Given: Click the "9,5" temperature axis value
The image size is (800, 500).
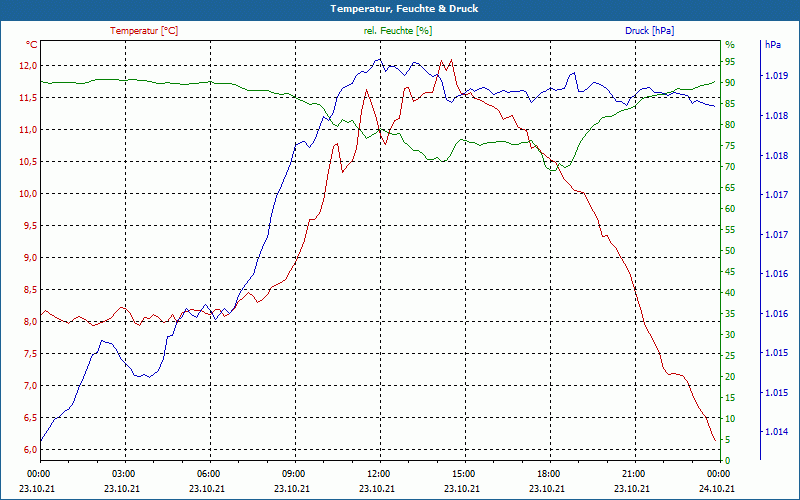Looking at the screenshot, I should [x=30, y=226].
